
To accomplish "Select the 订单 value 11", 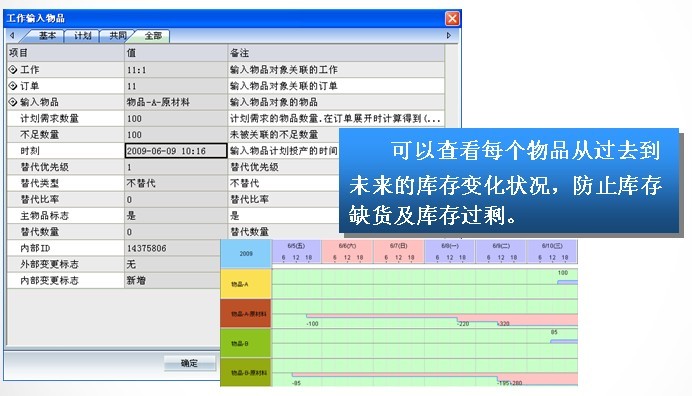I will (x=176, y=86).
